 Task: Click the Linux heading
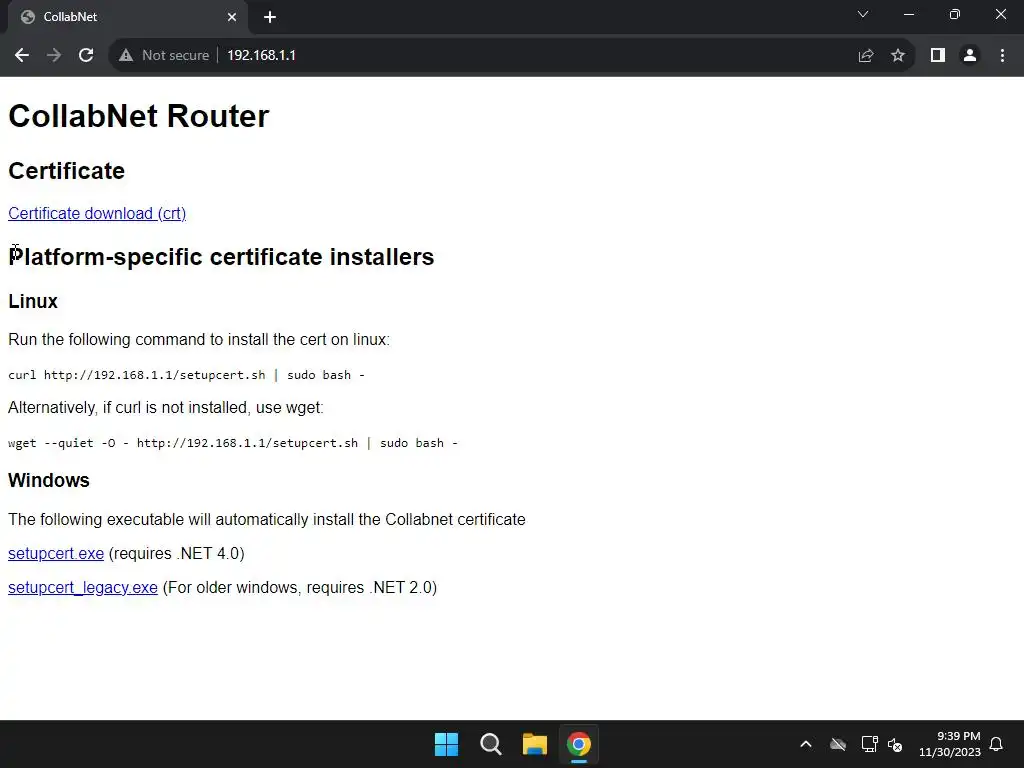[33, 301]
